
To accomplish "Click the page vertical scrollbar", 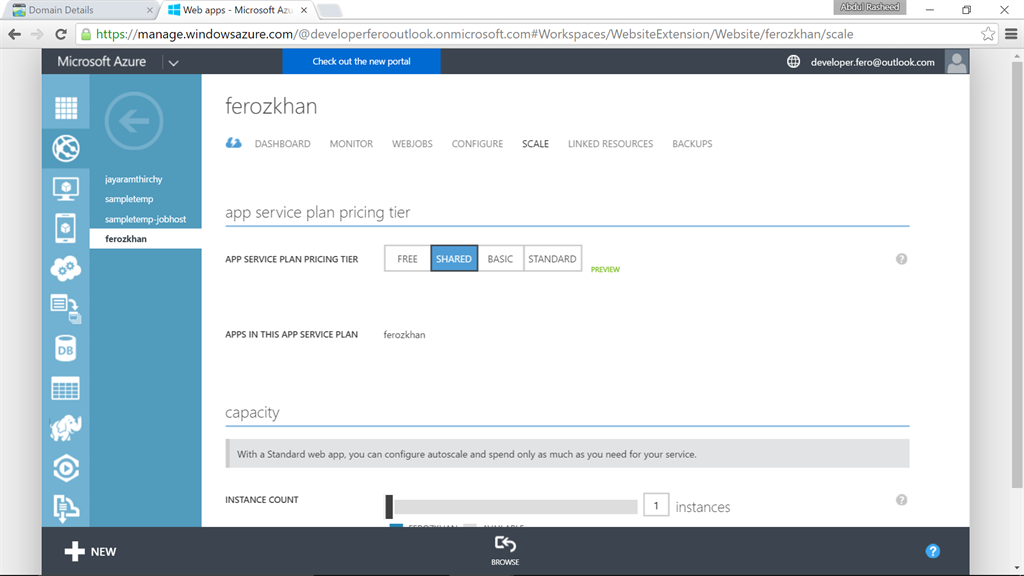I will point(1017,274).
